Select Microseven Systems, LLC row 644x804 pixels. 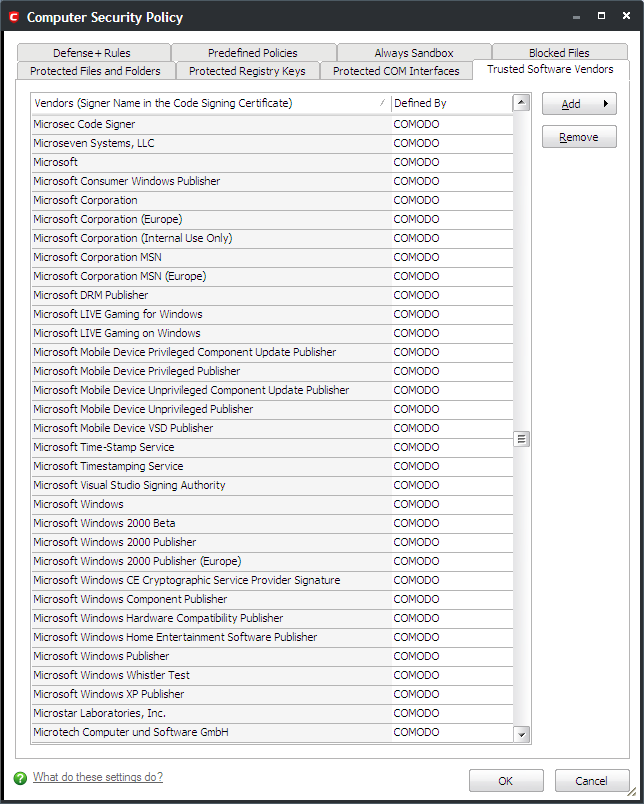(272, 143)
